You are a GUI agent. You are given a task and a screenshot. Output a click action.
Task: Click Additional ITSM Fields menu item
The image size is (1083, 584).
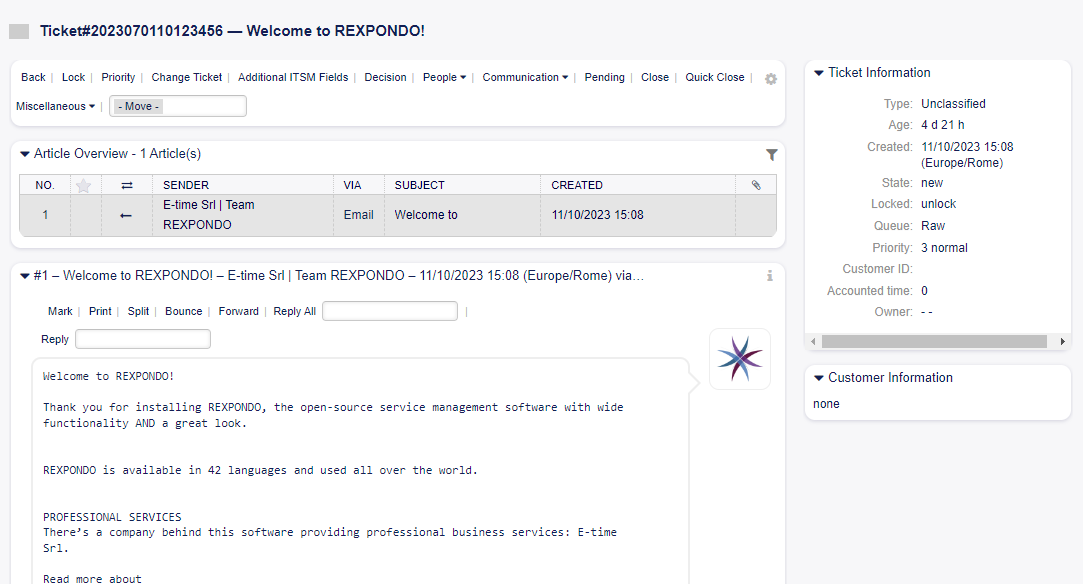click(x=293, y=77)
